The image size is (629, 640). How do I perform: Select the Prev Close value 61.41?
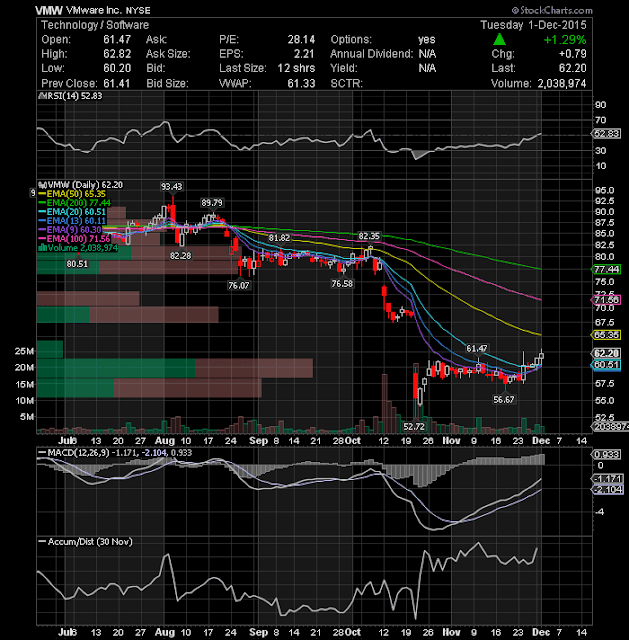[117, 83]
